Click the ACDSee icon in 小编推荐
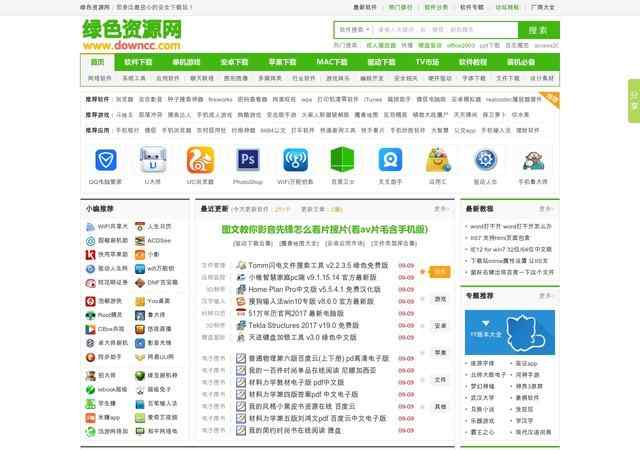Screen dimensions: 640x450 tap(140, 241)
